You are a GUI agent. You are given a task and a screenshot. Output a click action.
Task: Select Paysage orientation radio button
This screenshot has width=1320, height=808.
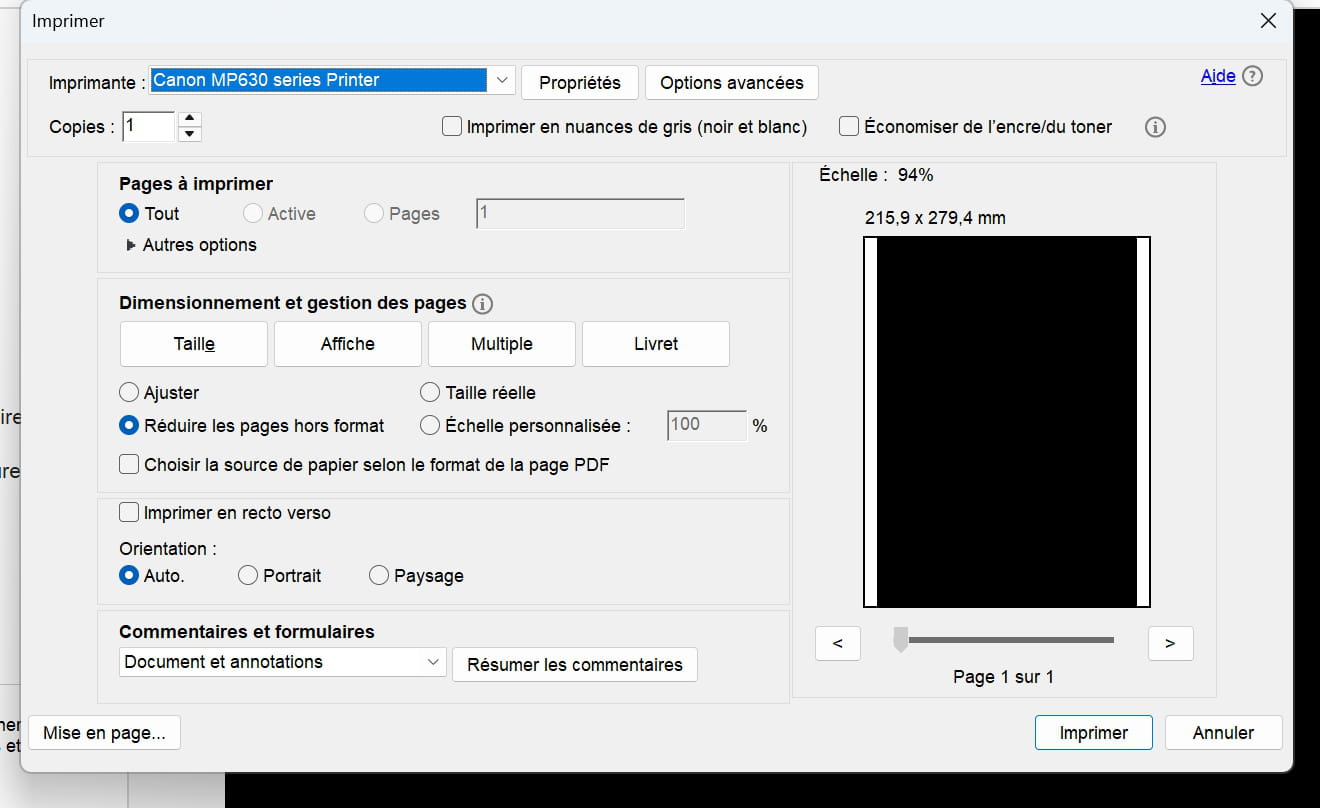click(379, 576)
